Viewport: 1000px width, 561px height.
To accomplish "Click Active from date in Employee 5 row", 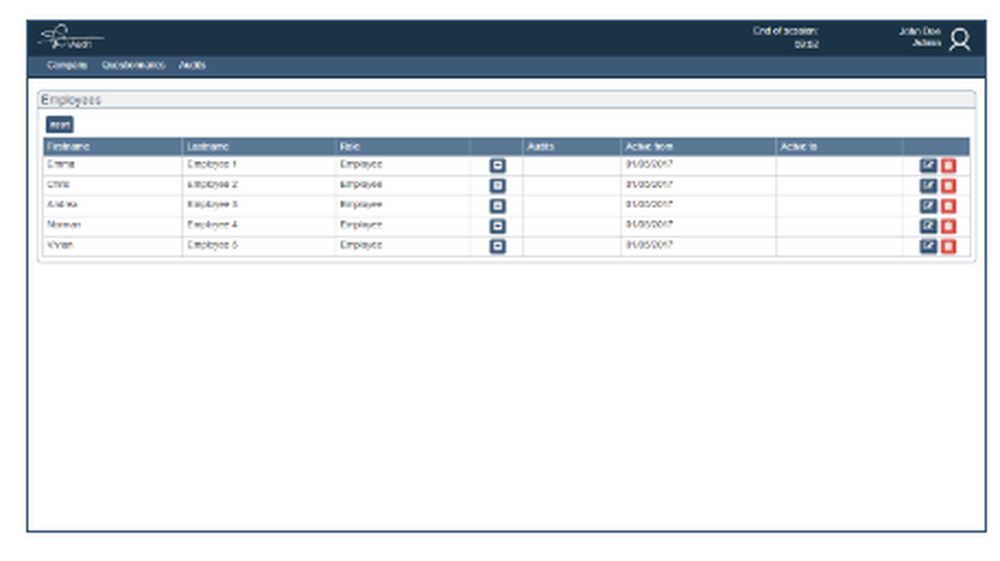I will [x=649, y=245].
